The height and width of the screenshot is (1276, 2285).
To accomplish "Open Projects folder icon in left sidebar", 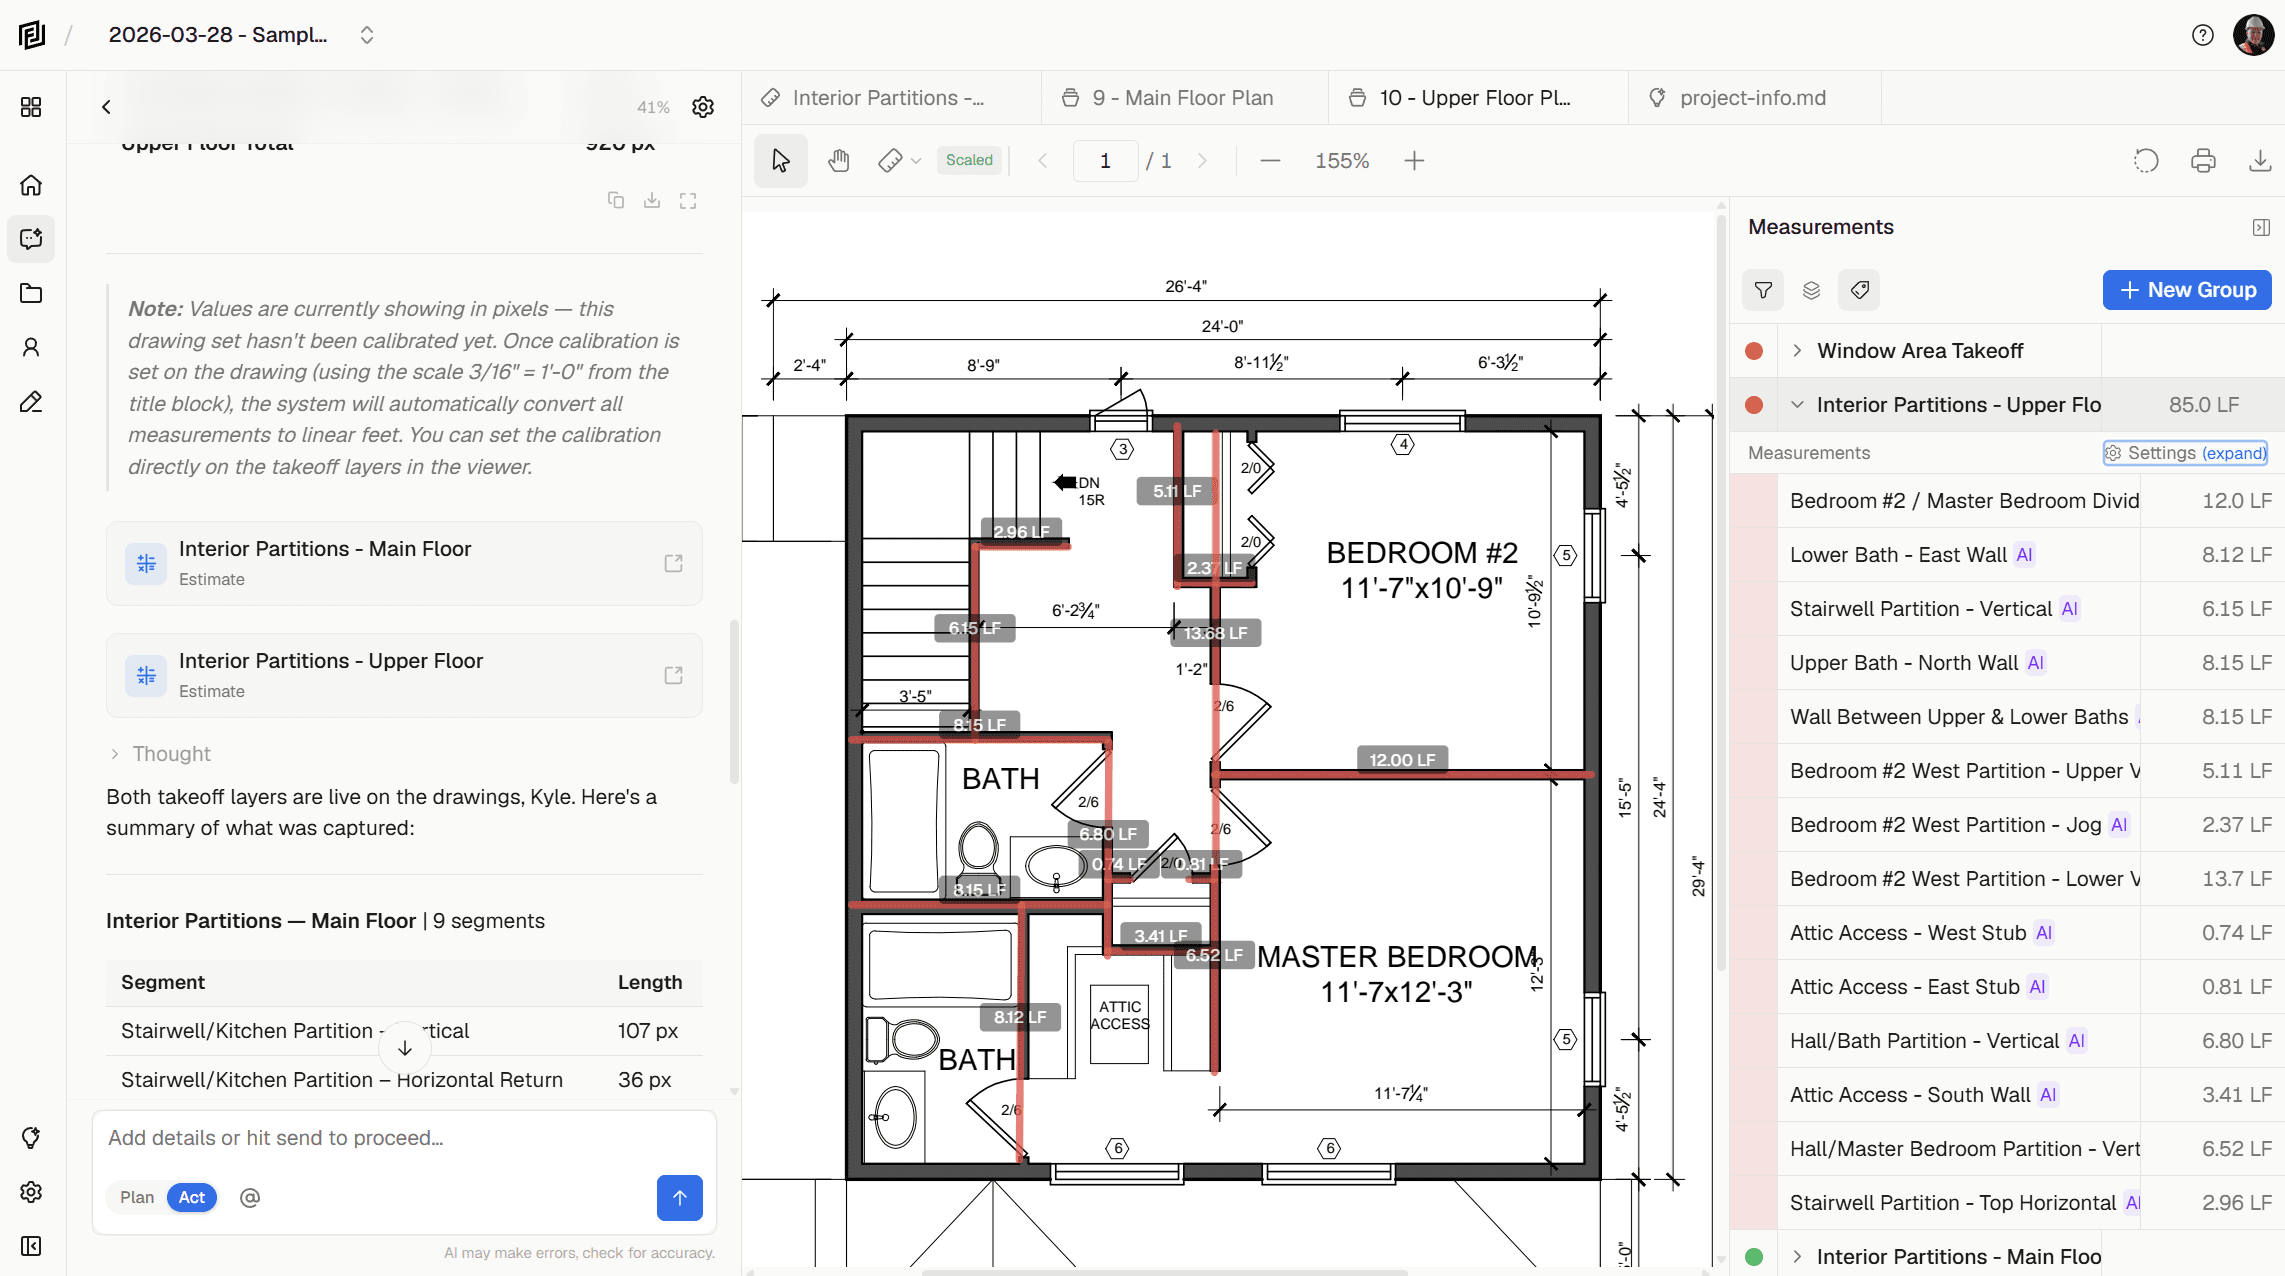I will click(30, 293).
